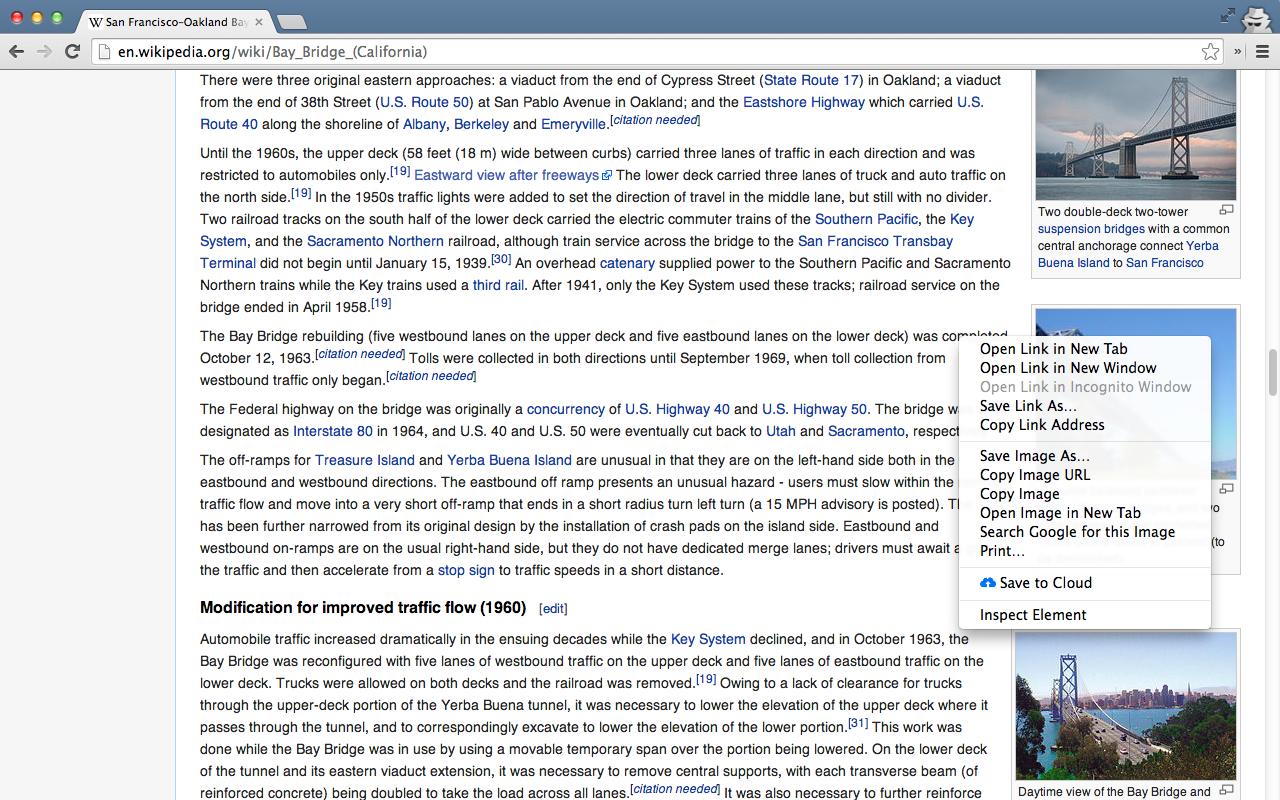Follow the U.S. Highway 50 link
Screen dimensions: 1280x800
[x=814, y=409]
